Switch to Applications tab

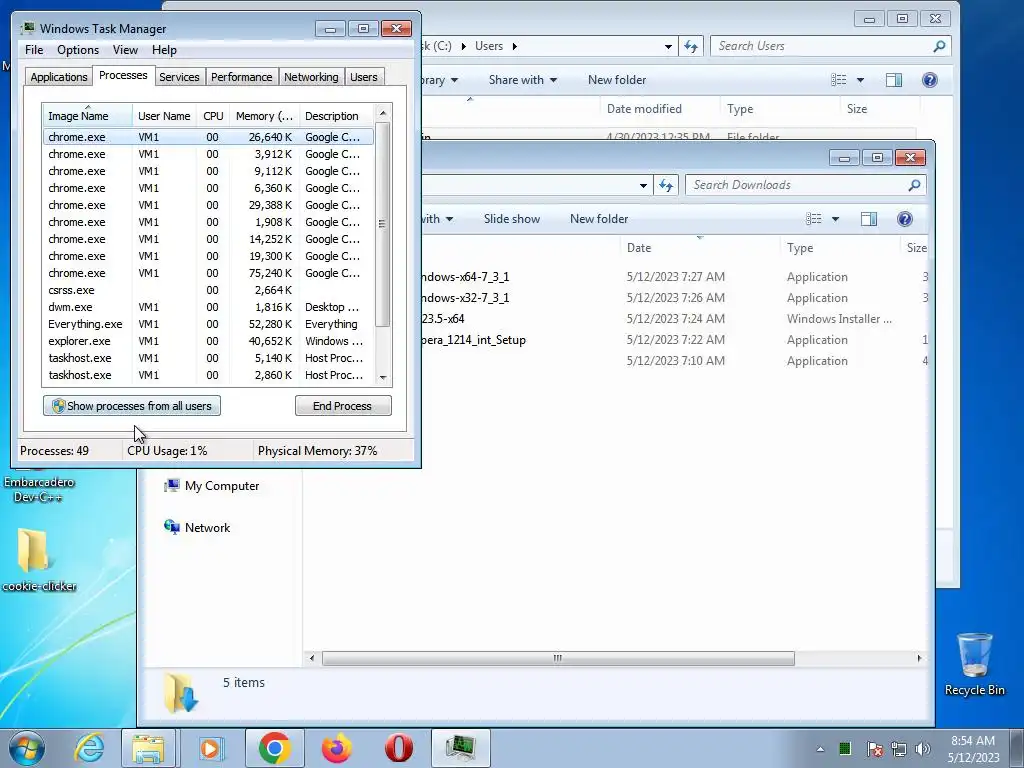(x=59, y=77)
